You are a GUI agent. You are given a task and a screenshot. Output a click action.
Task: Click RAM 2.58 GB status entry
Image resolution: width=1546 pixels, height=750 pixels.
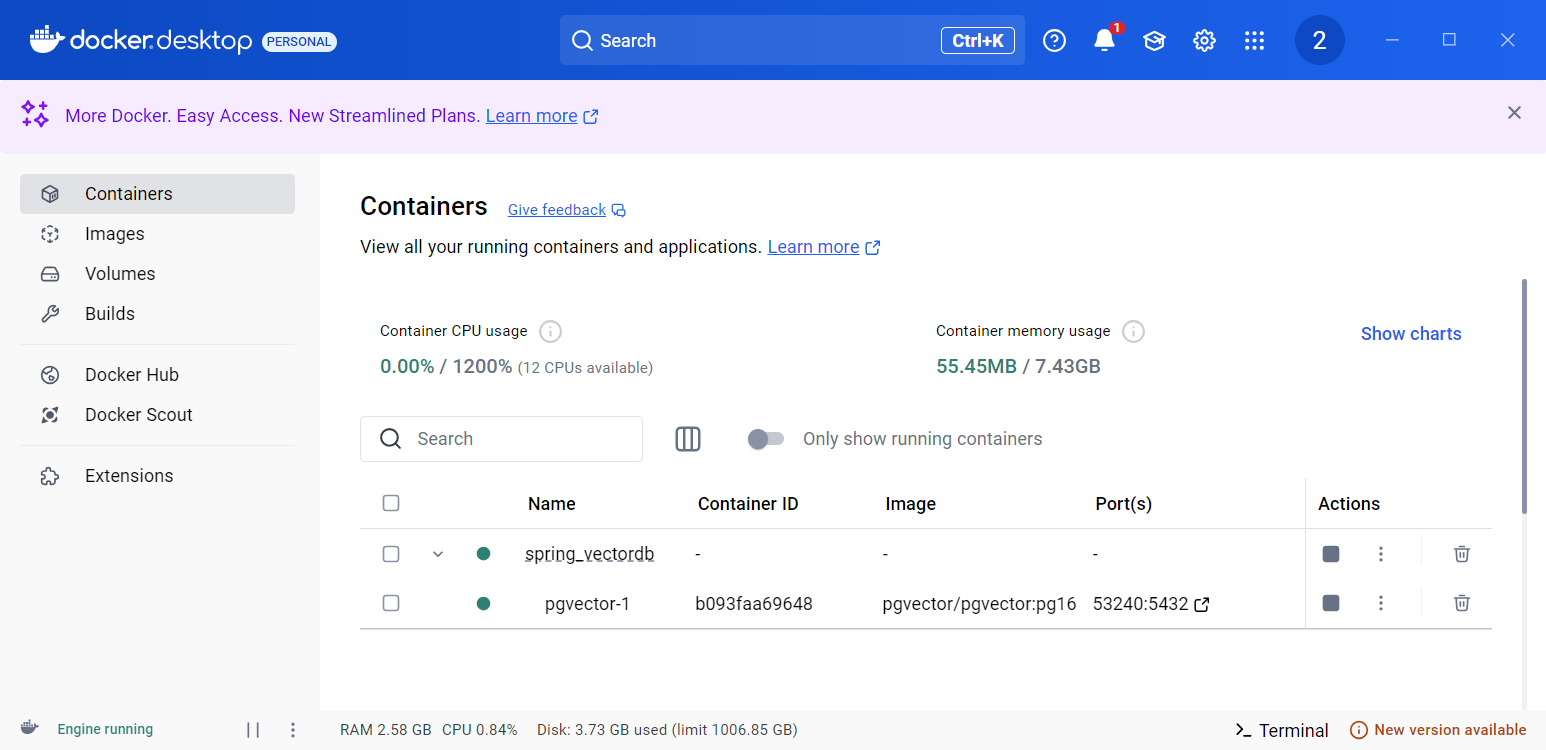(x=386, y=730)
